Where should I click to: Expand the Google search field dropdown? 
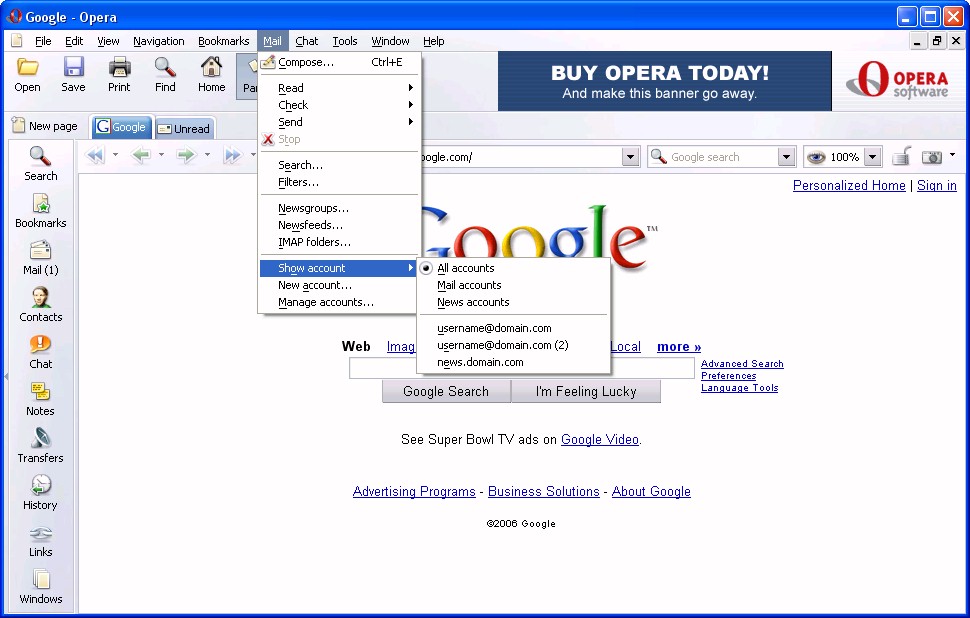pyautogui.click(x=786, y=157)
